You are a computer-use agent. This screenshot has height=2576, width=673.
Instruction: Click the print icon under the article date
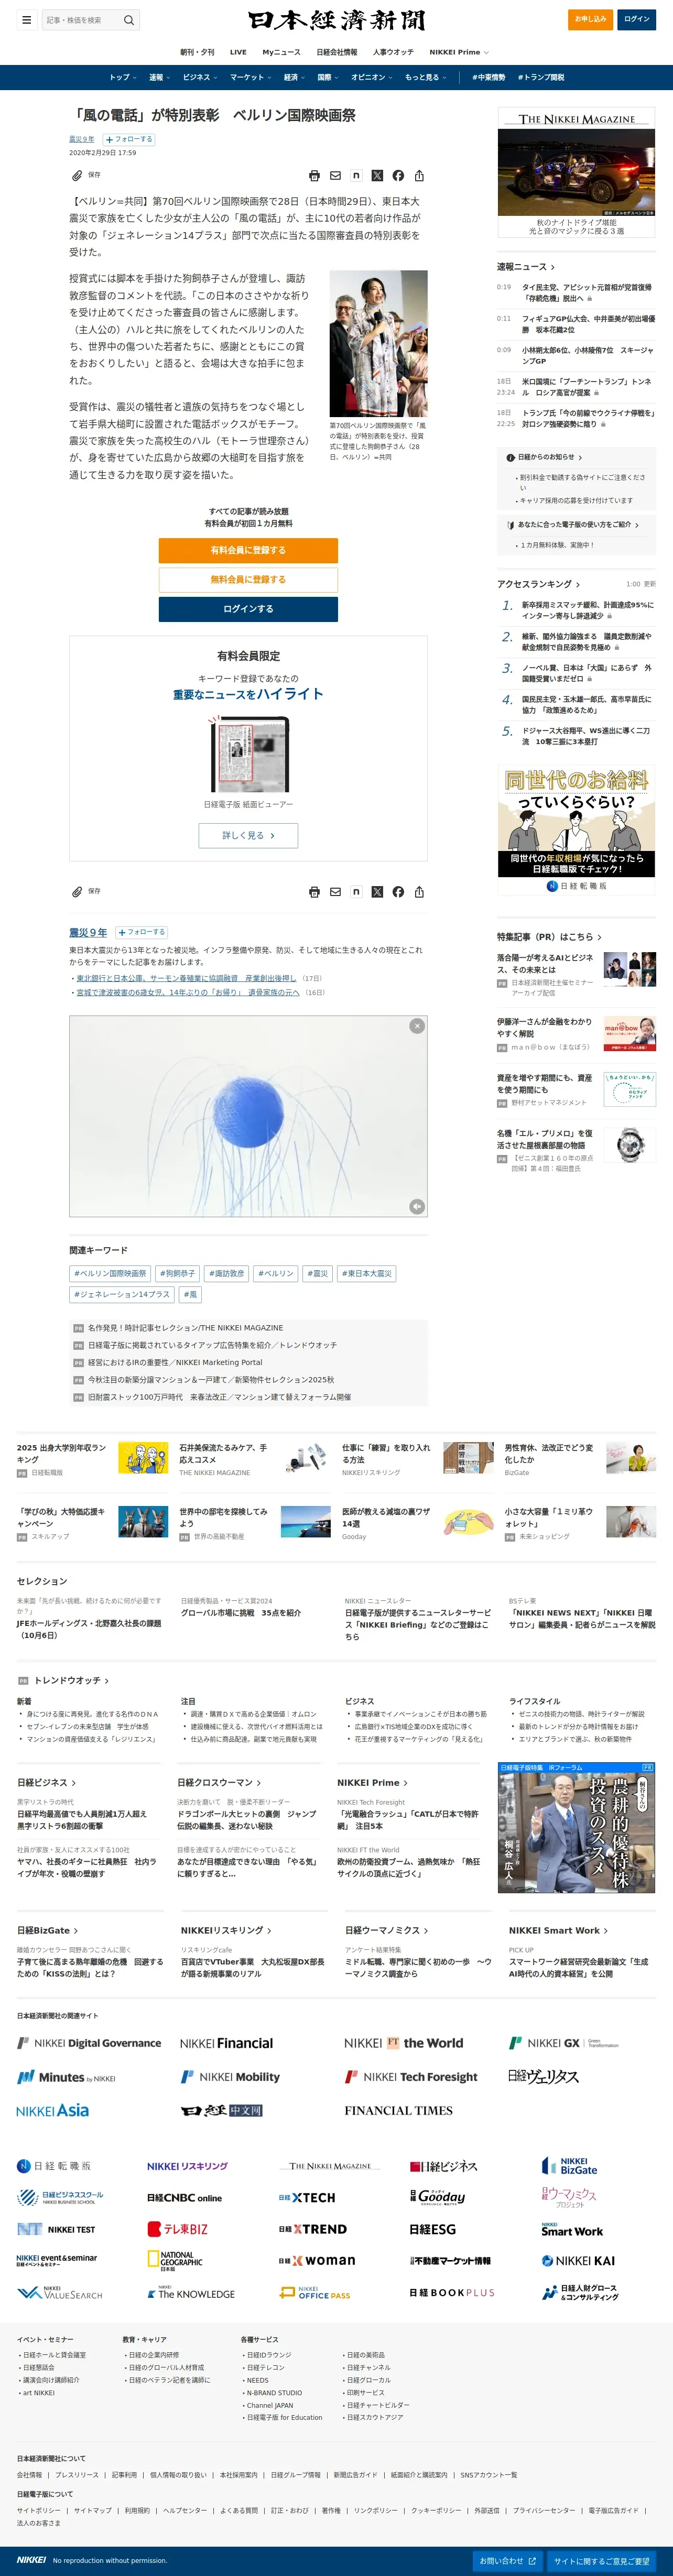pos(314,176)
